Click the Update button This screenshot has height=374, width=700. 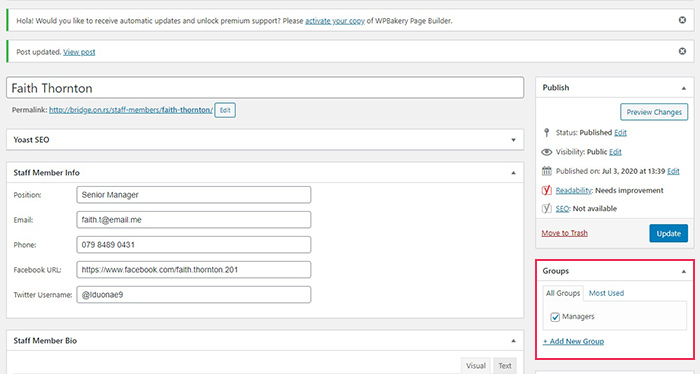[668, 233]
